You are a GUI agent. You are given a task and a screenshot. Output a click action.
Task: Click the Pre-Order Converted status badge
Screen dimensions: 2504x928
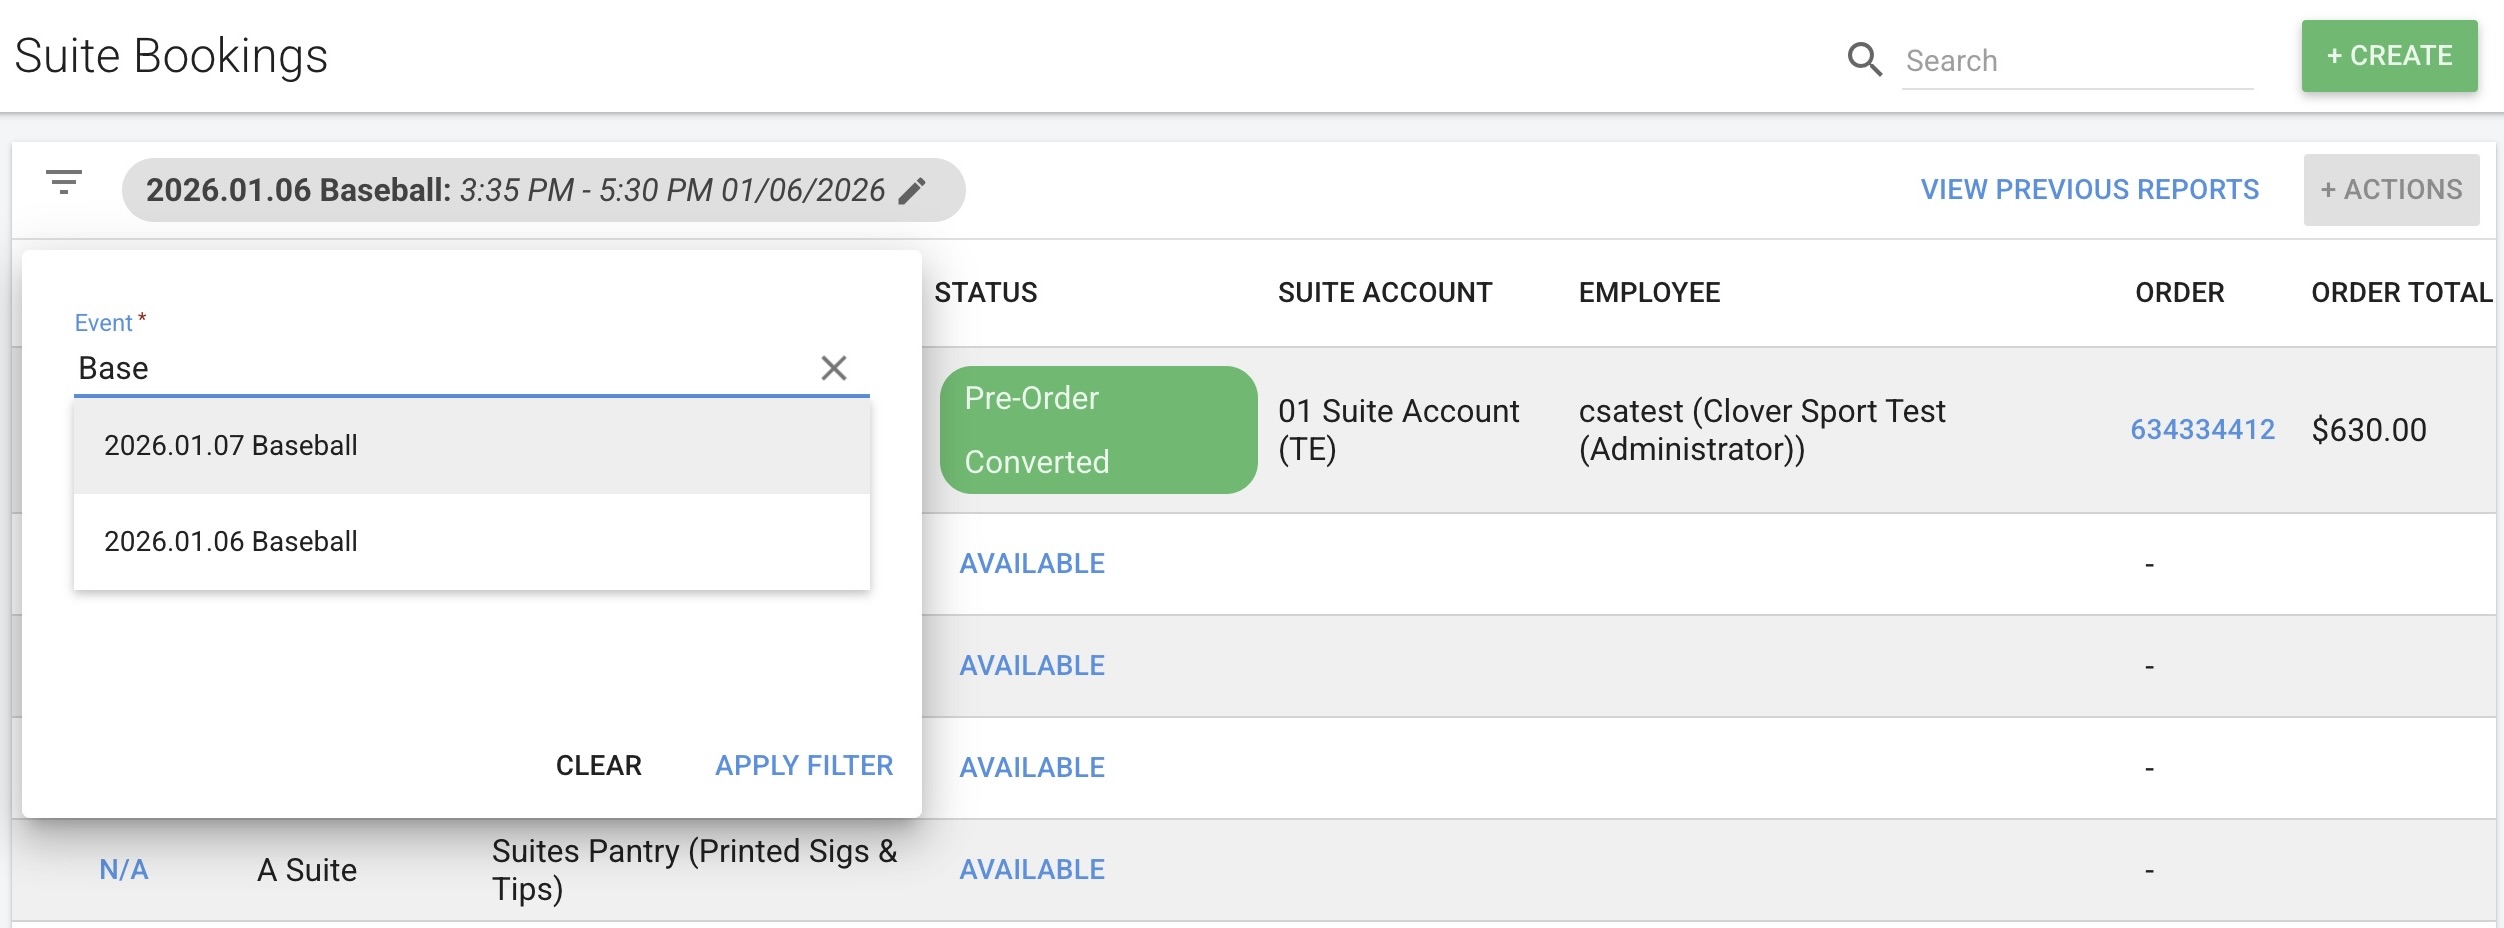1098,430
